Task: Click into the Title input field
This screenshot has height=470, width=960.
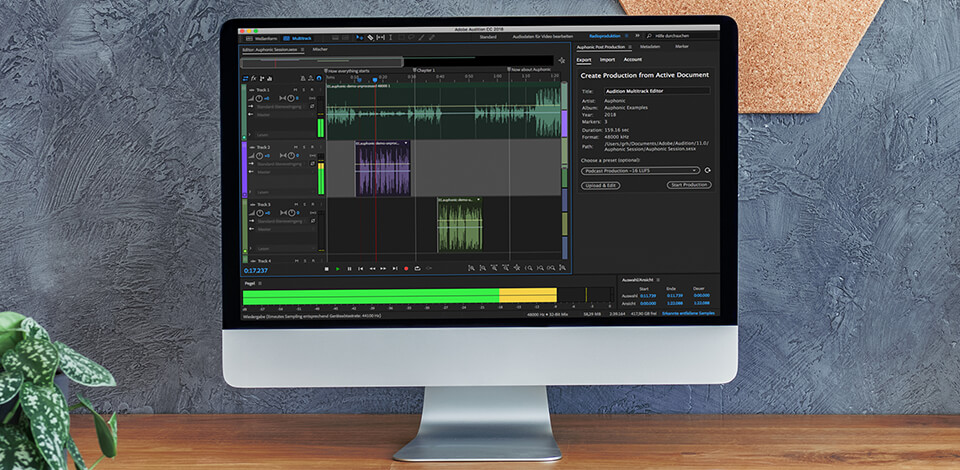Action: pyautogui.click(x=657, y=91)
